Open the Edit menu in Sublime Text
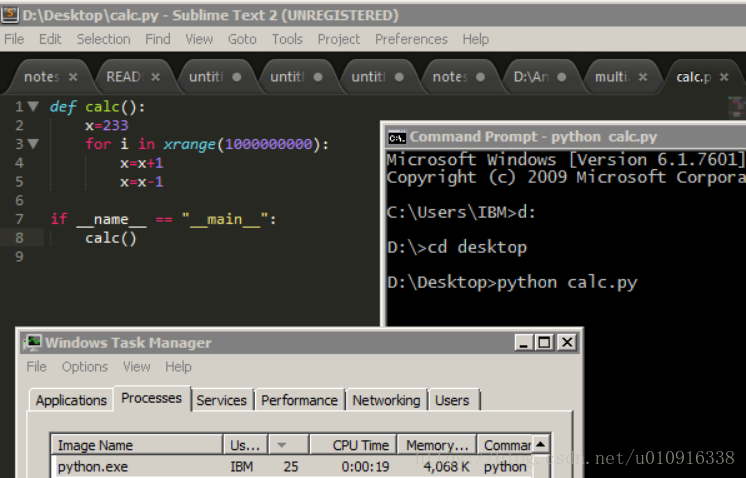This screenshot has height=478, width=746. tap(50, 39)
